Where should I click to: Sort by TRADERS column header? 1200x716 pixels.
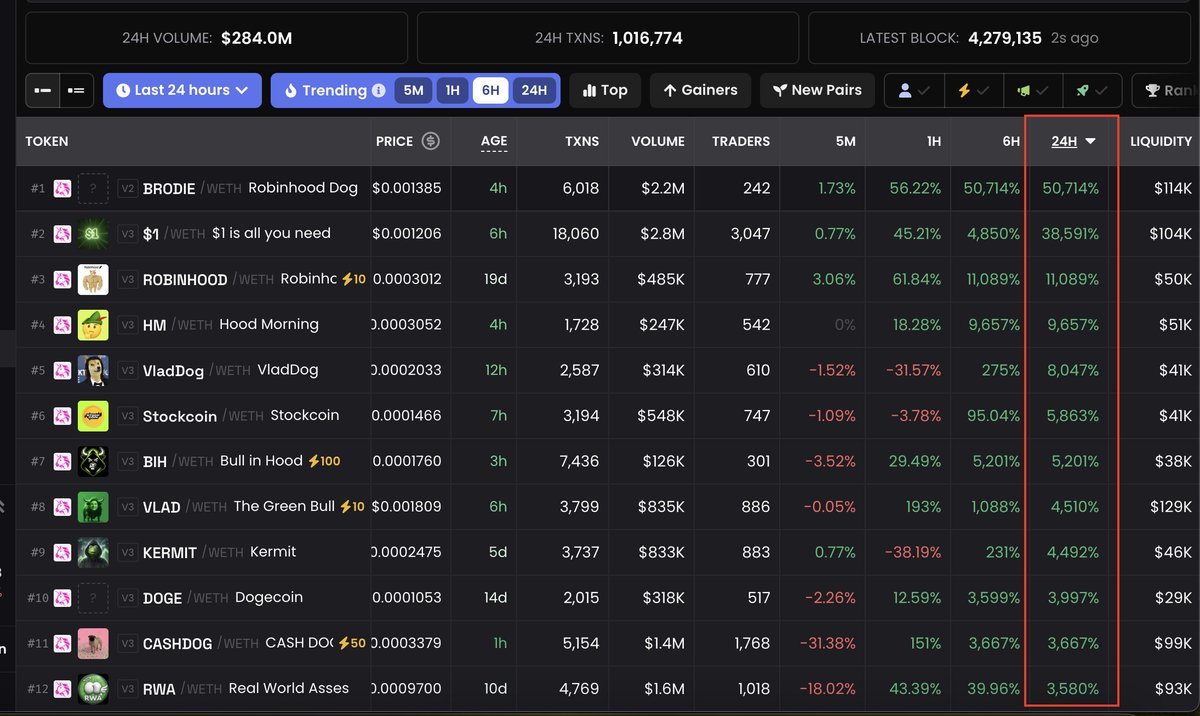(x=741, y=141)
